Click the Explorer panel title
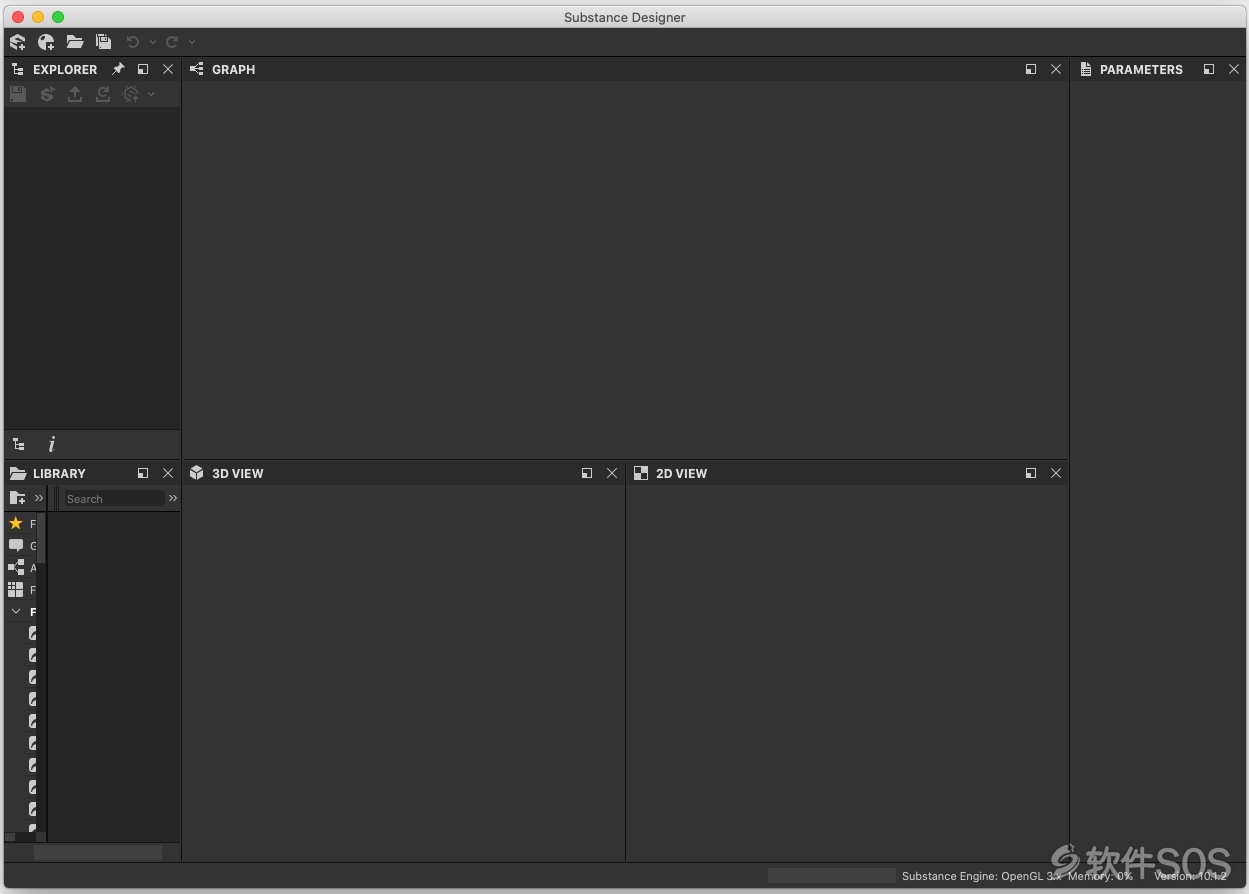The image size is (1249, 894). point(65,69)
